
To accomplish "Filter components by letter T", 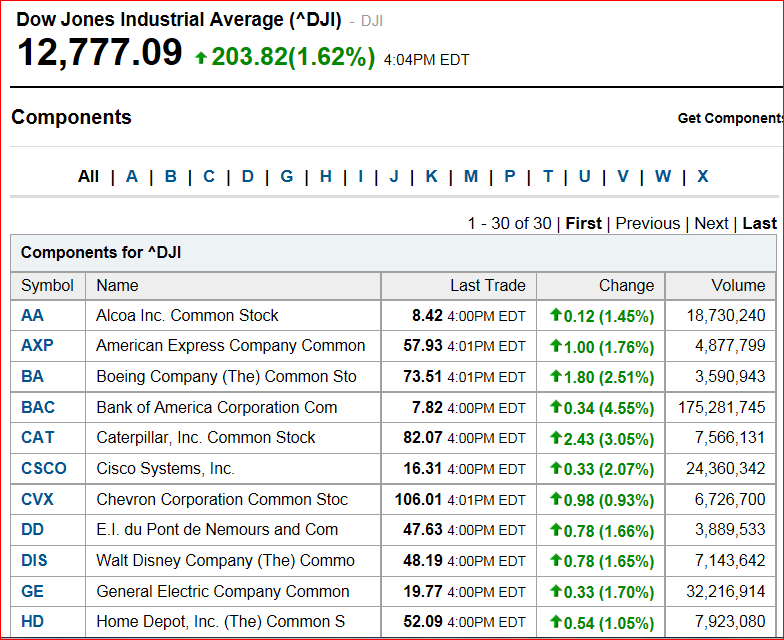I will 548,176.
